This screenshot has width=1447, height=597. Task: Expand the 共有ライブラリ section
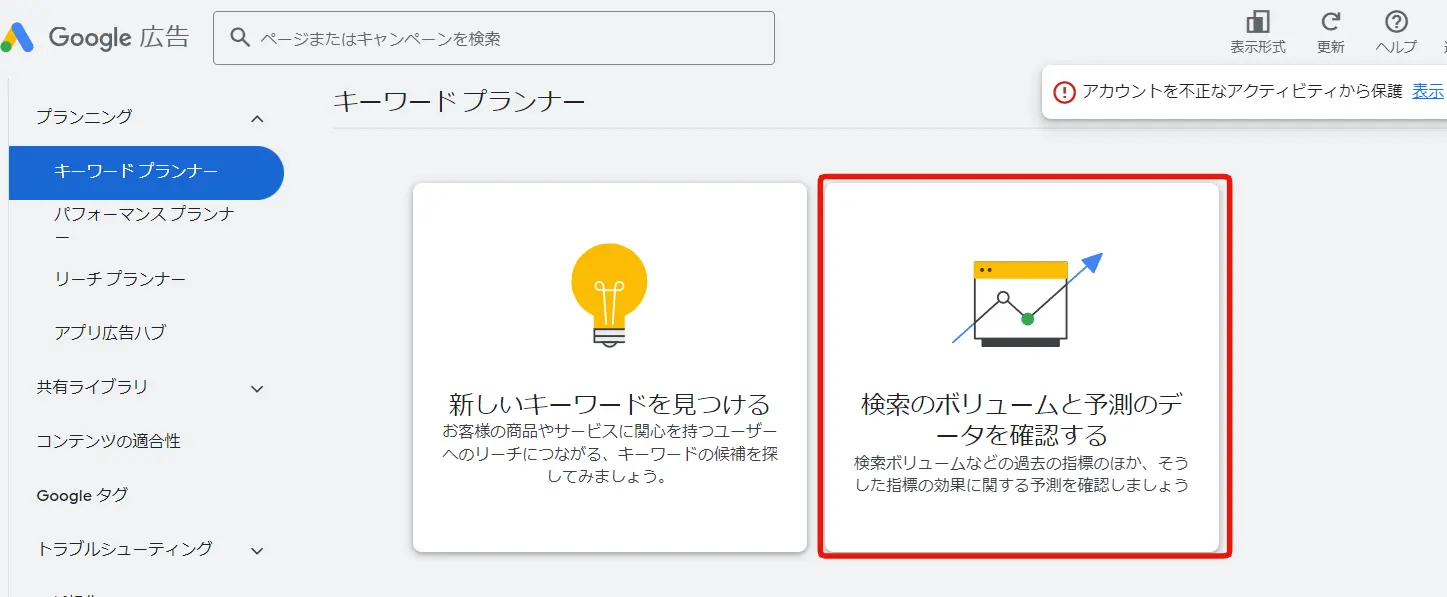(257, 387)
